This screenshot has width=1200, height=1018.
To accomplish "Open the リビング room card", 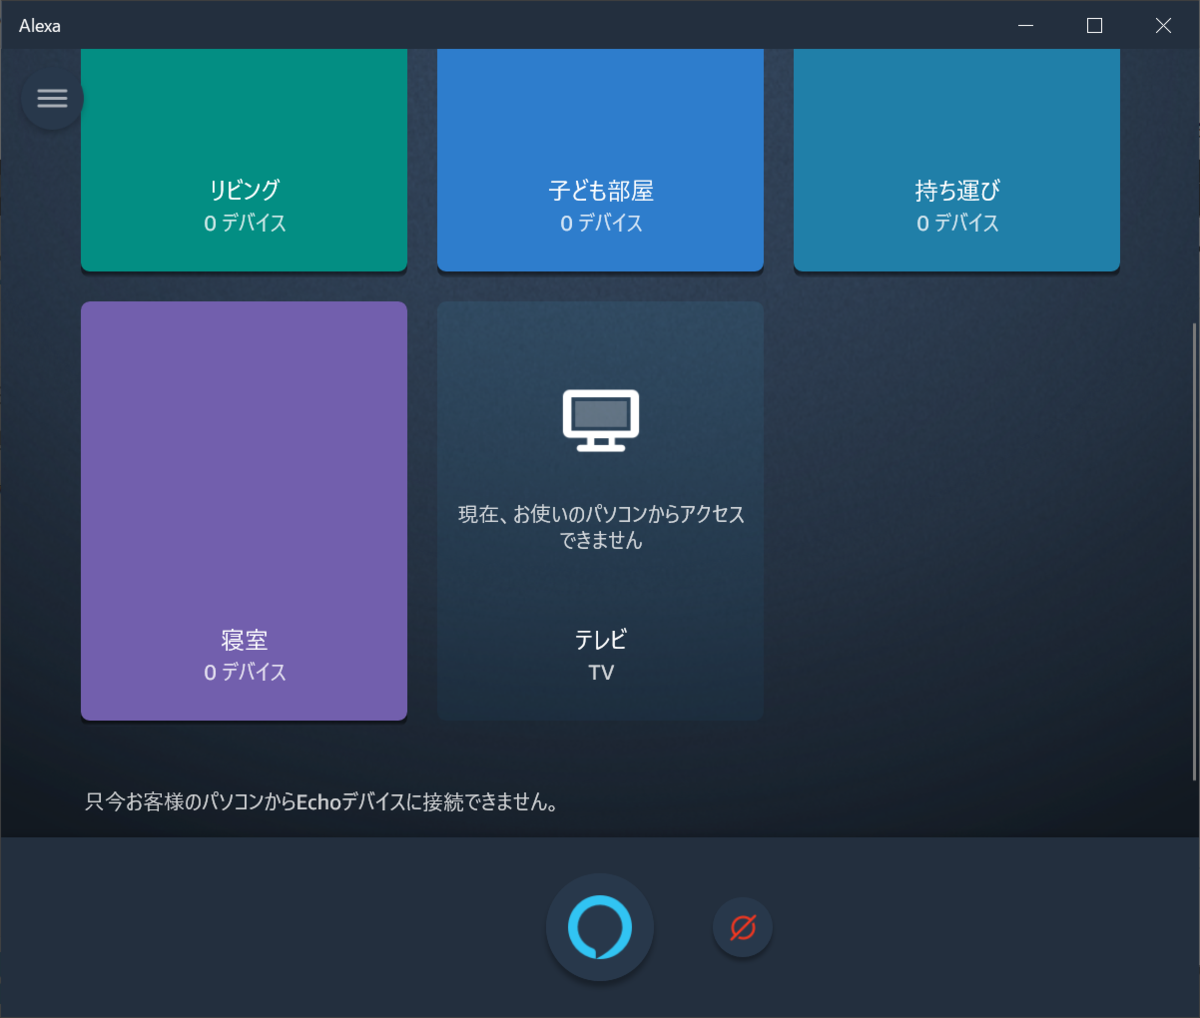I will (x=244, y=160).
